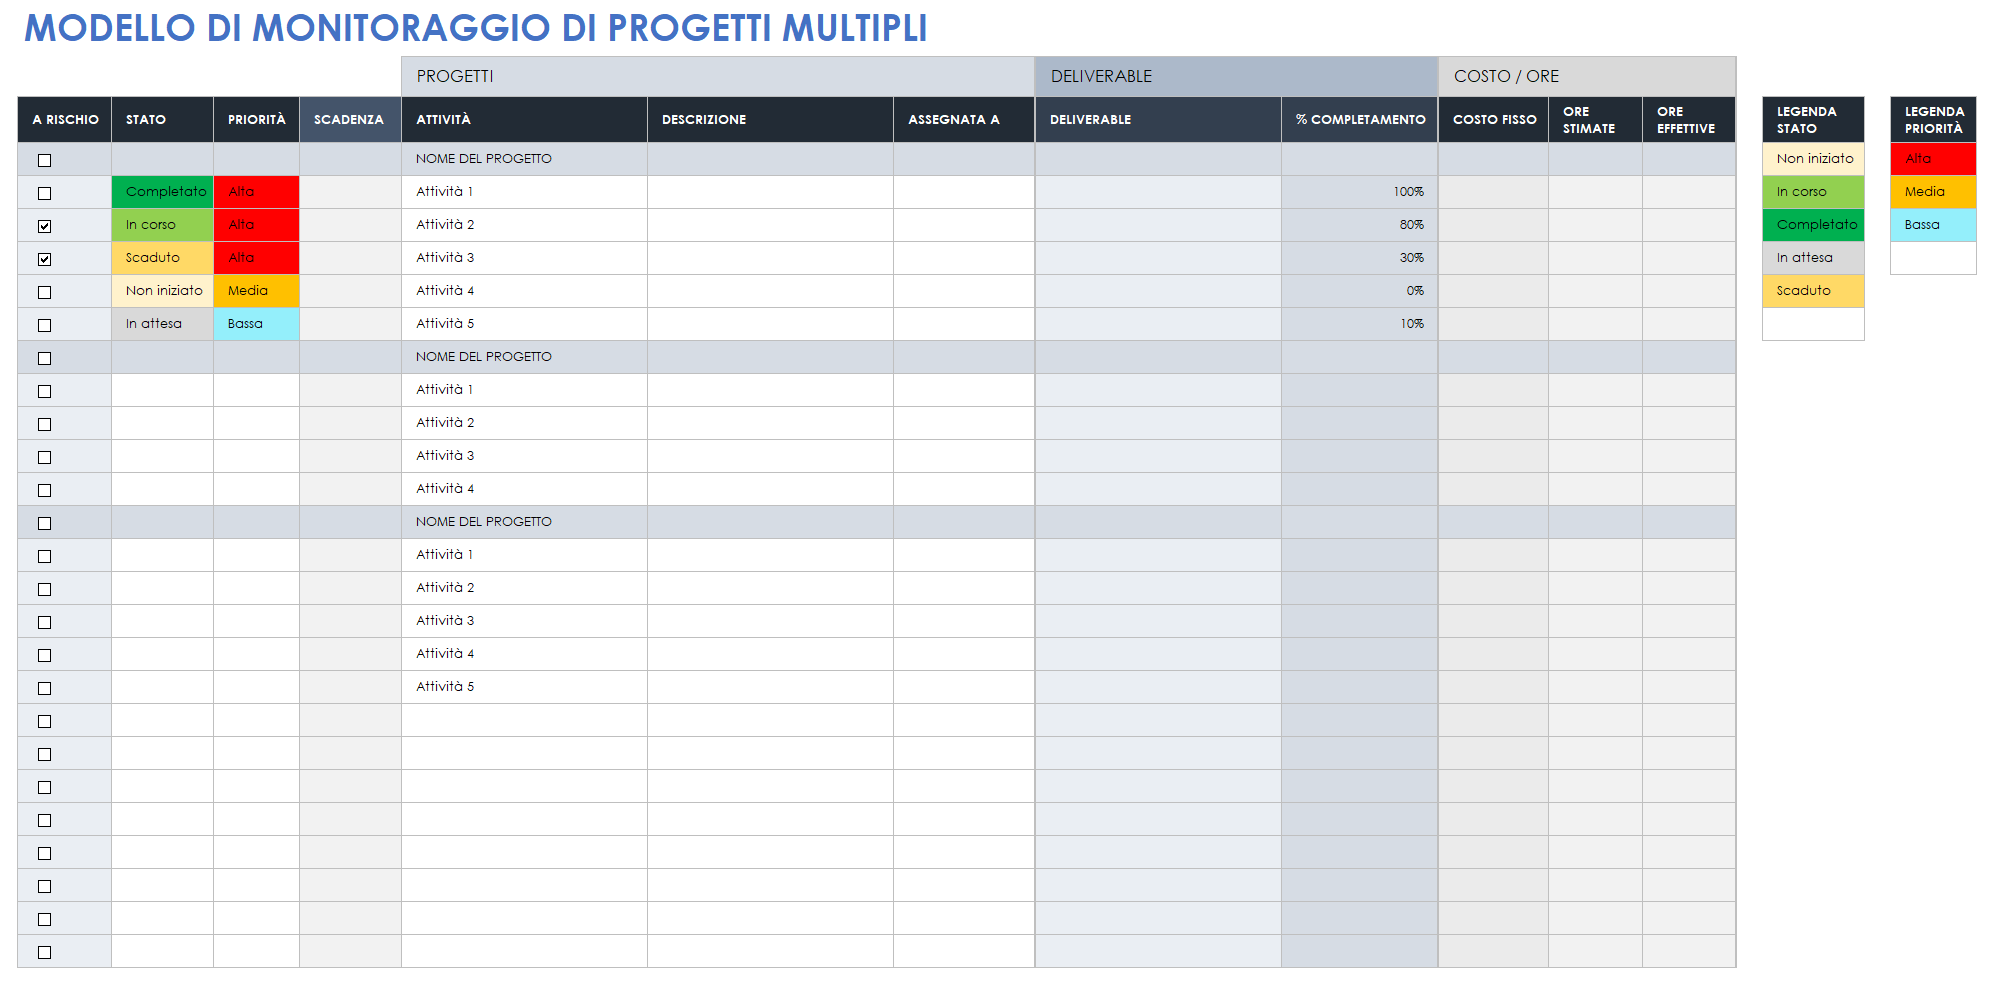Click the PRIORITÀ column header
This screenshot has width=1991, height=983.
pyautogui.click(x=256, y=120)
